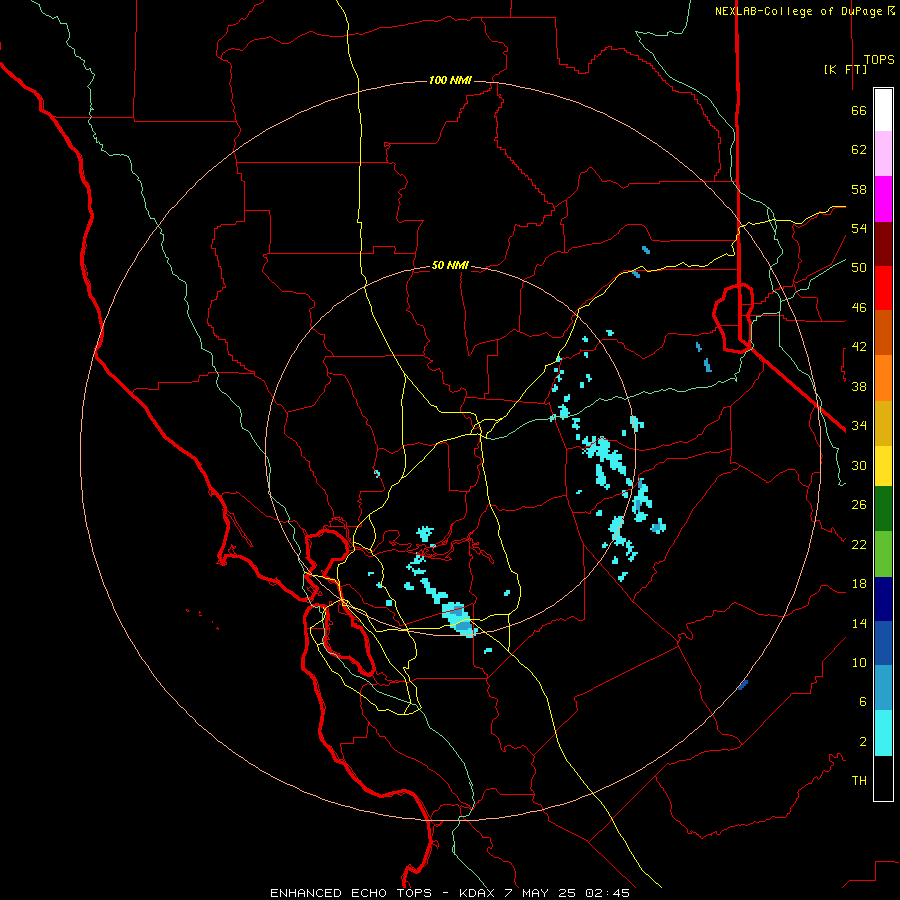Viewport: 900px width, 900px height.
Task: Click the light blue 14 kft legend swatch
Action: click(x=883, y=687)
